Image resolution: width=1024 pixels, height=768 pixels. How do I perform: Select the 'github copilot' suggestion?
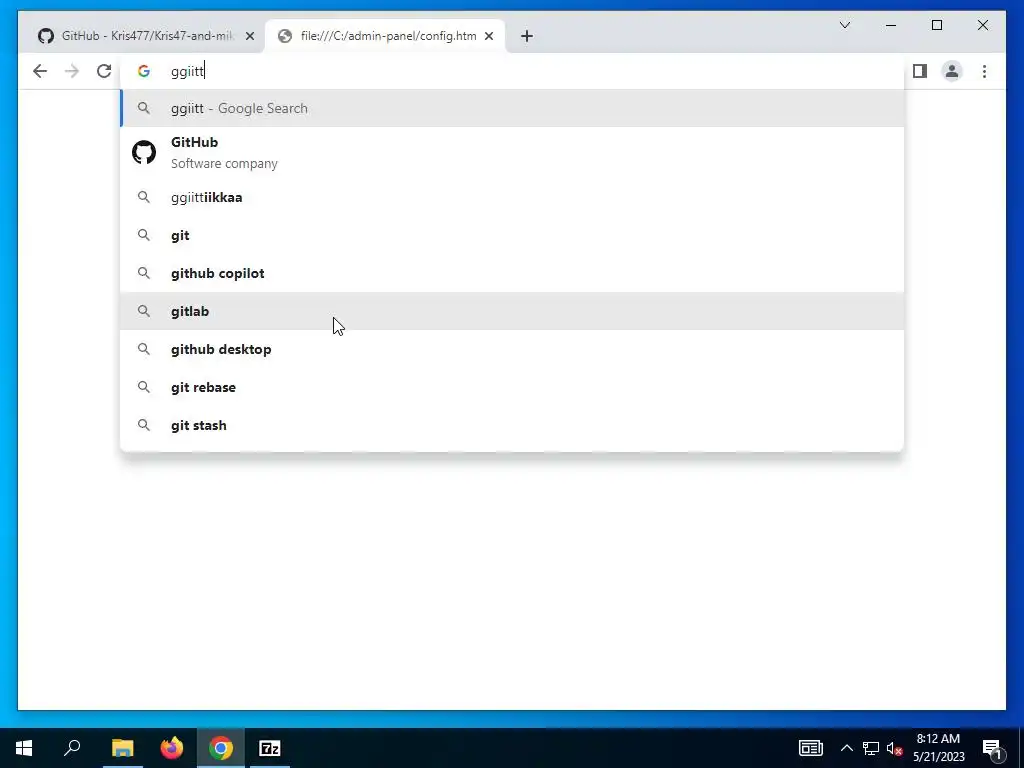click(x=513, y=273)
